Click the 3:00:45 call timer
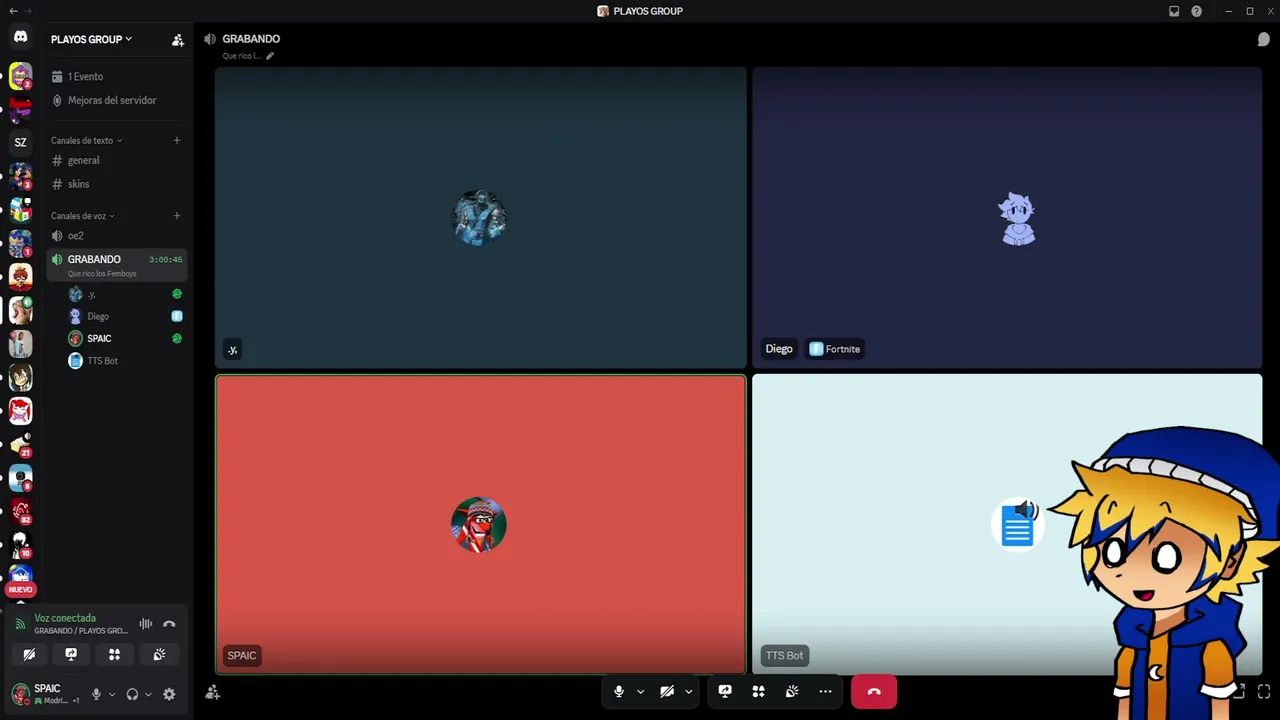 tap(166, 260)
